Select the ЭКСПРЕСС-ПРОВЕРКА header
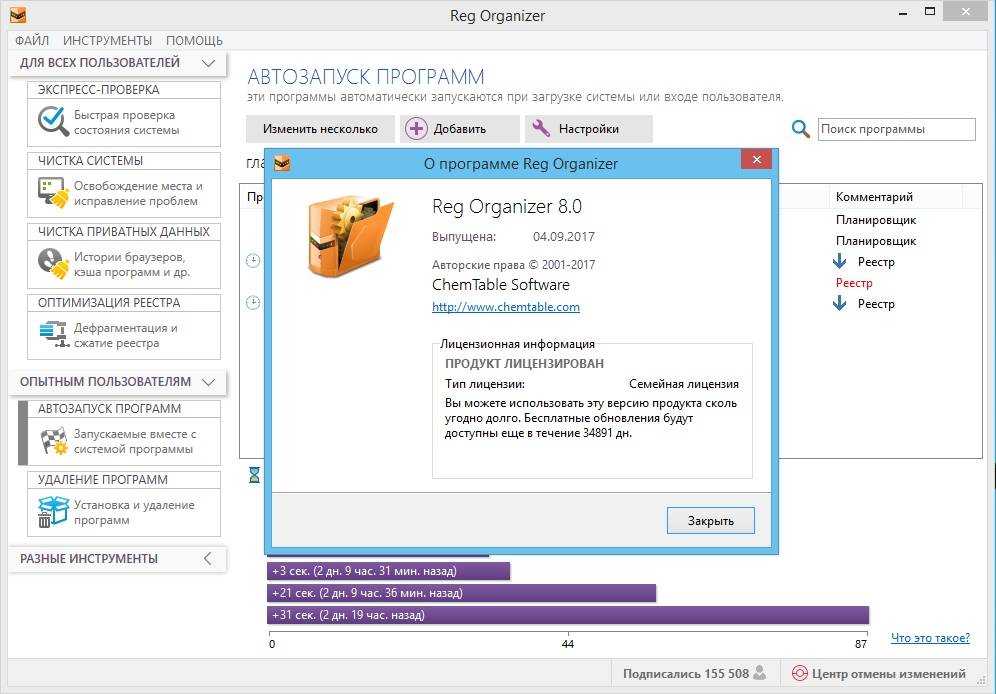 click(124, 90)
